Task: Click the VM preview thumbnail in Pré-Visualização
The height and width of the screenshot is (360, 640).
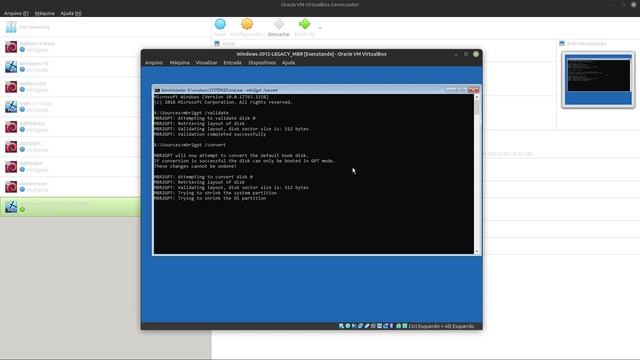Action: tap(598, 80)
